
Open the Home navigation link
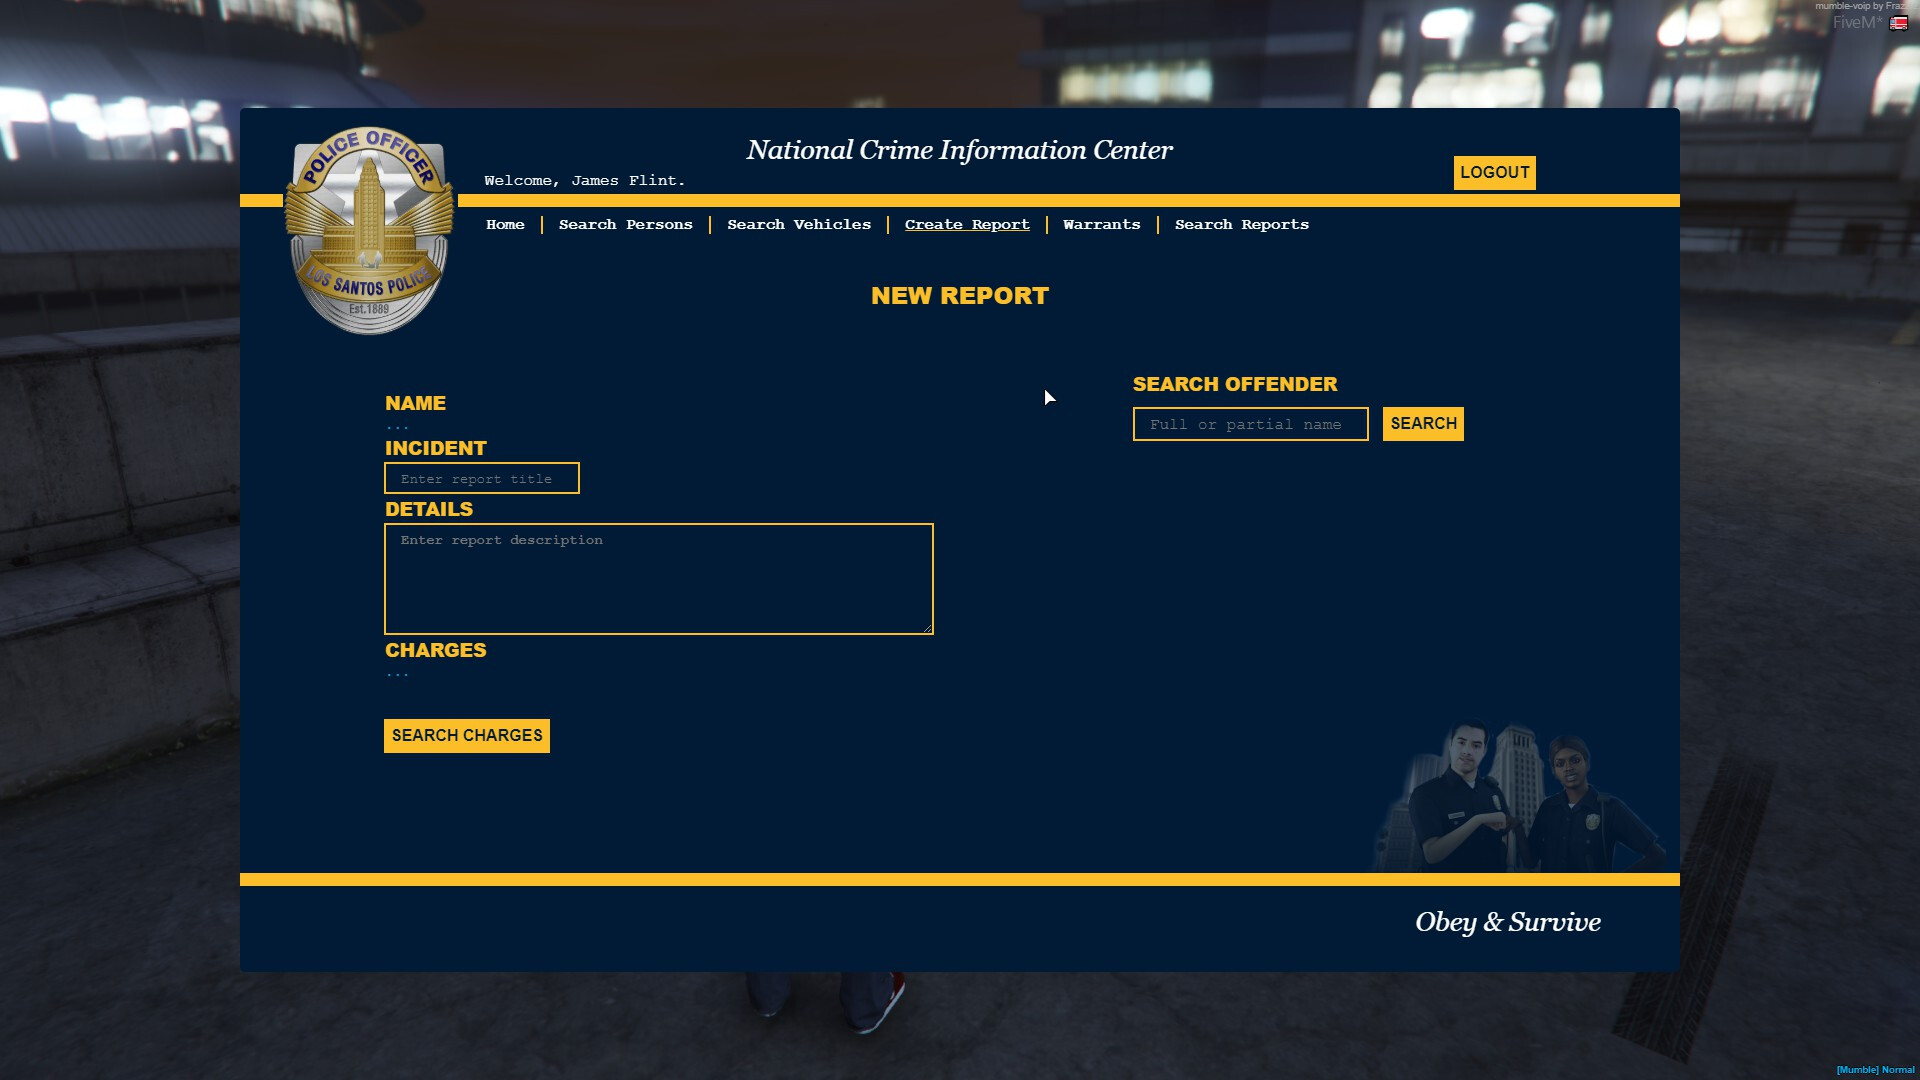[x=505, y=225]
